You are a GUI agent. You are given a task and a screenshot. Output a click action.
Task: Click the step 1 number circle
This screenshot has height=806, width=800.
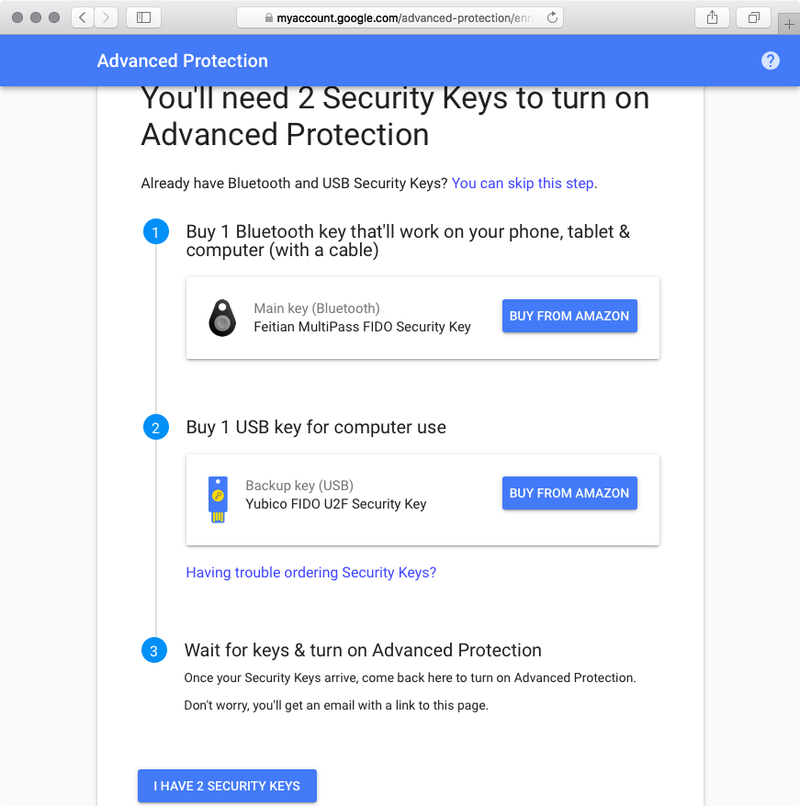[156, 232]
